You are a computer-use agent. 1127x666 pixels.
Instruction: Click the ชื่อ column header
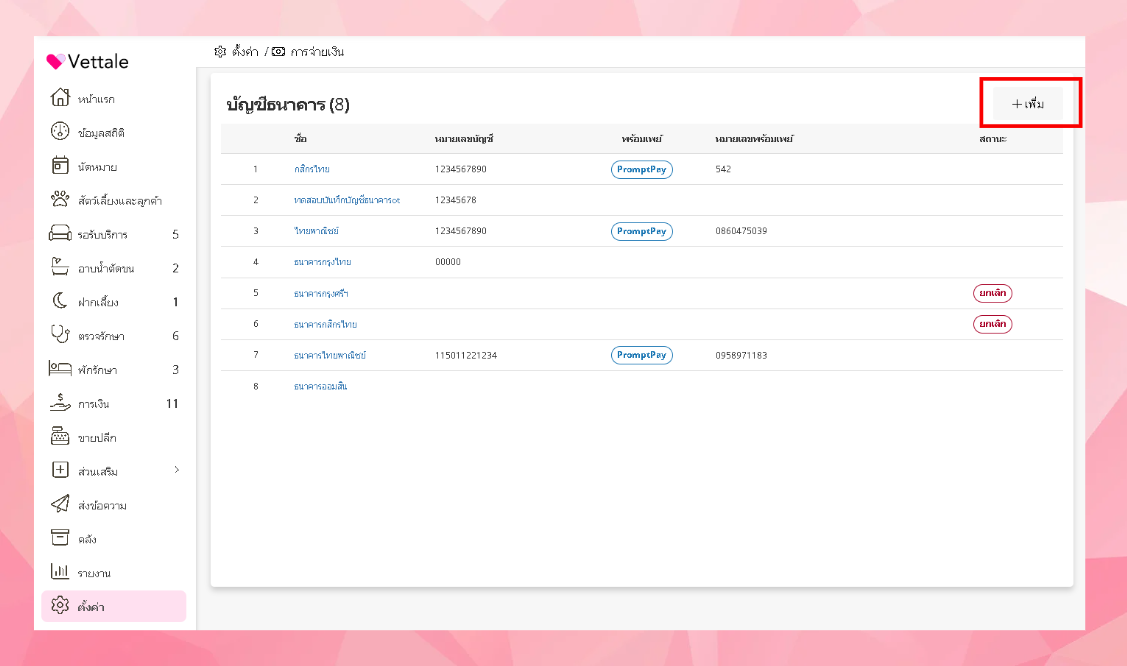click(300, 139)
